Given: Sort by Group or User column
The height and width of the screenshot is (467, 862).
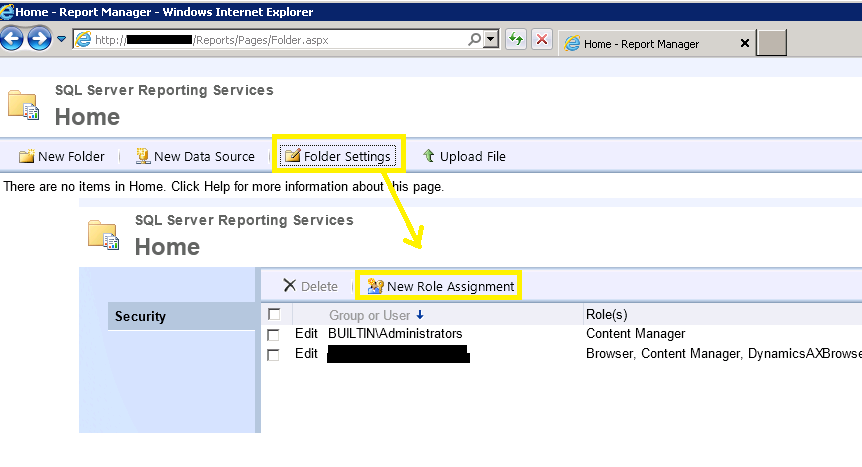Looking at the screenshot, I should point(369,315).
